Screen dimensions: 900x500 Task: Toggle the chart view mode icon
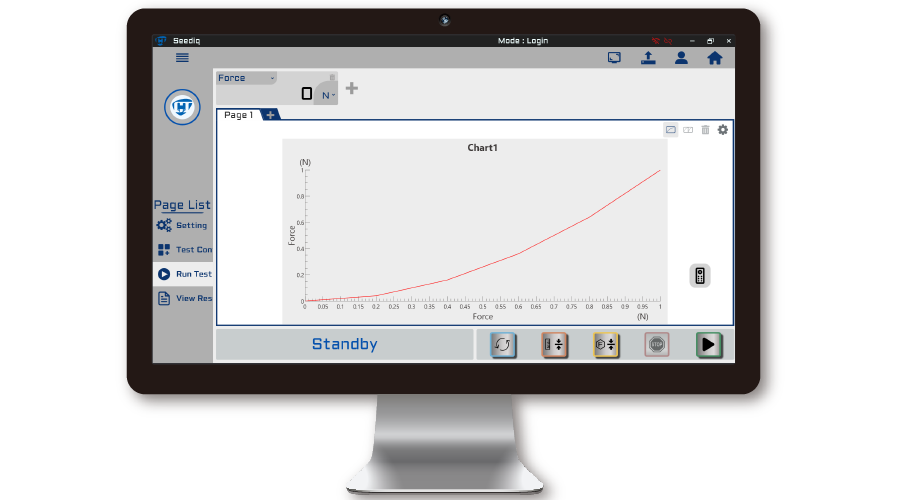(x=671, y=130)
